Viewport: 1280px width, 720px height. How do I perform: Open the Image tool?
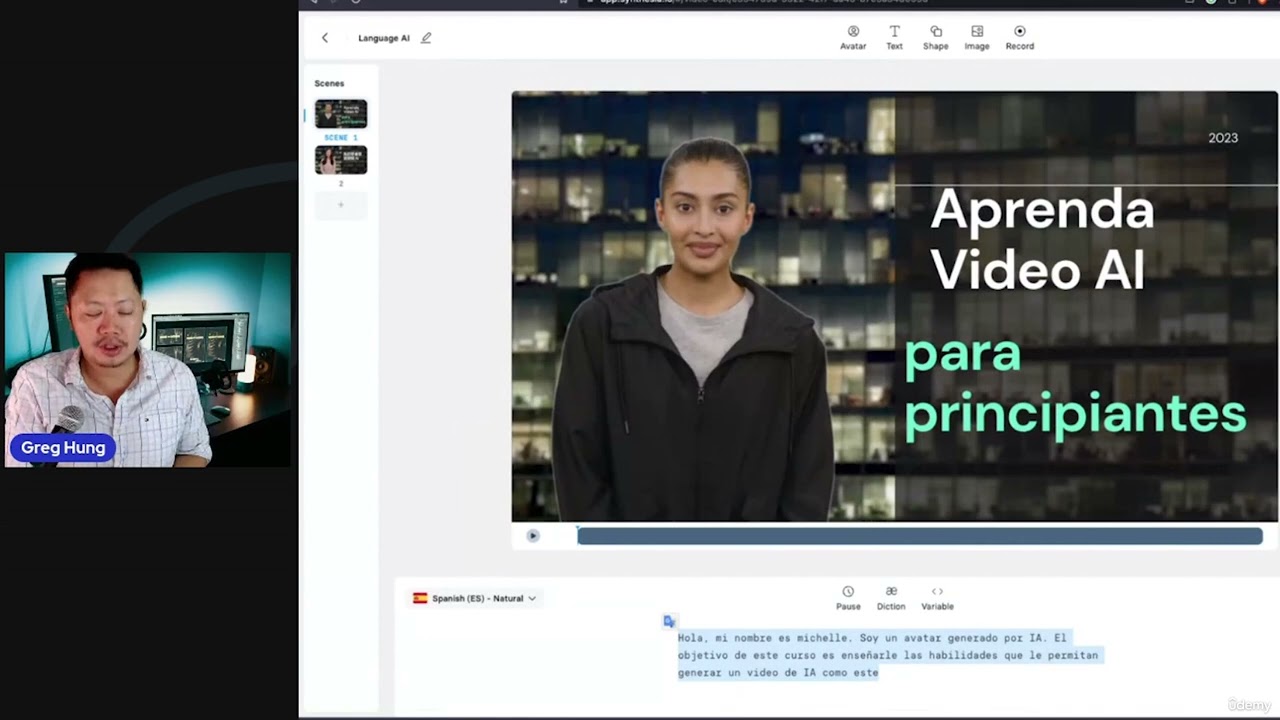click(977, 38)
